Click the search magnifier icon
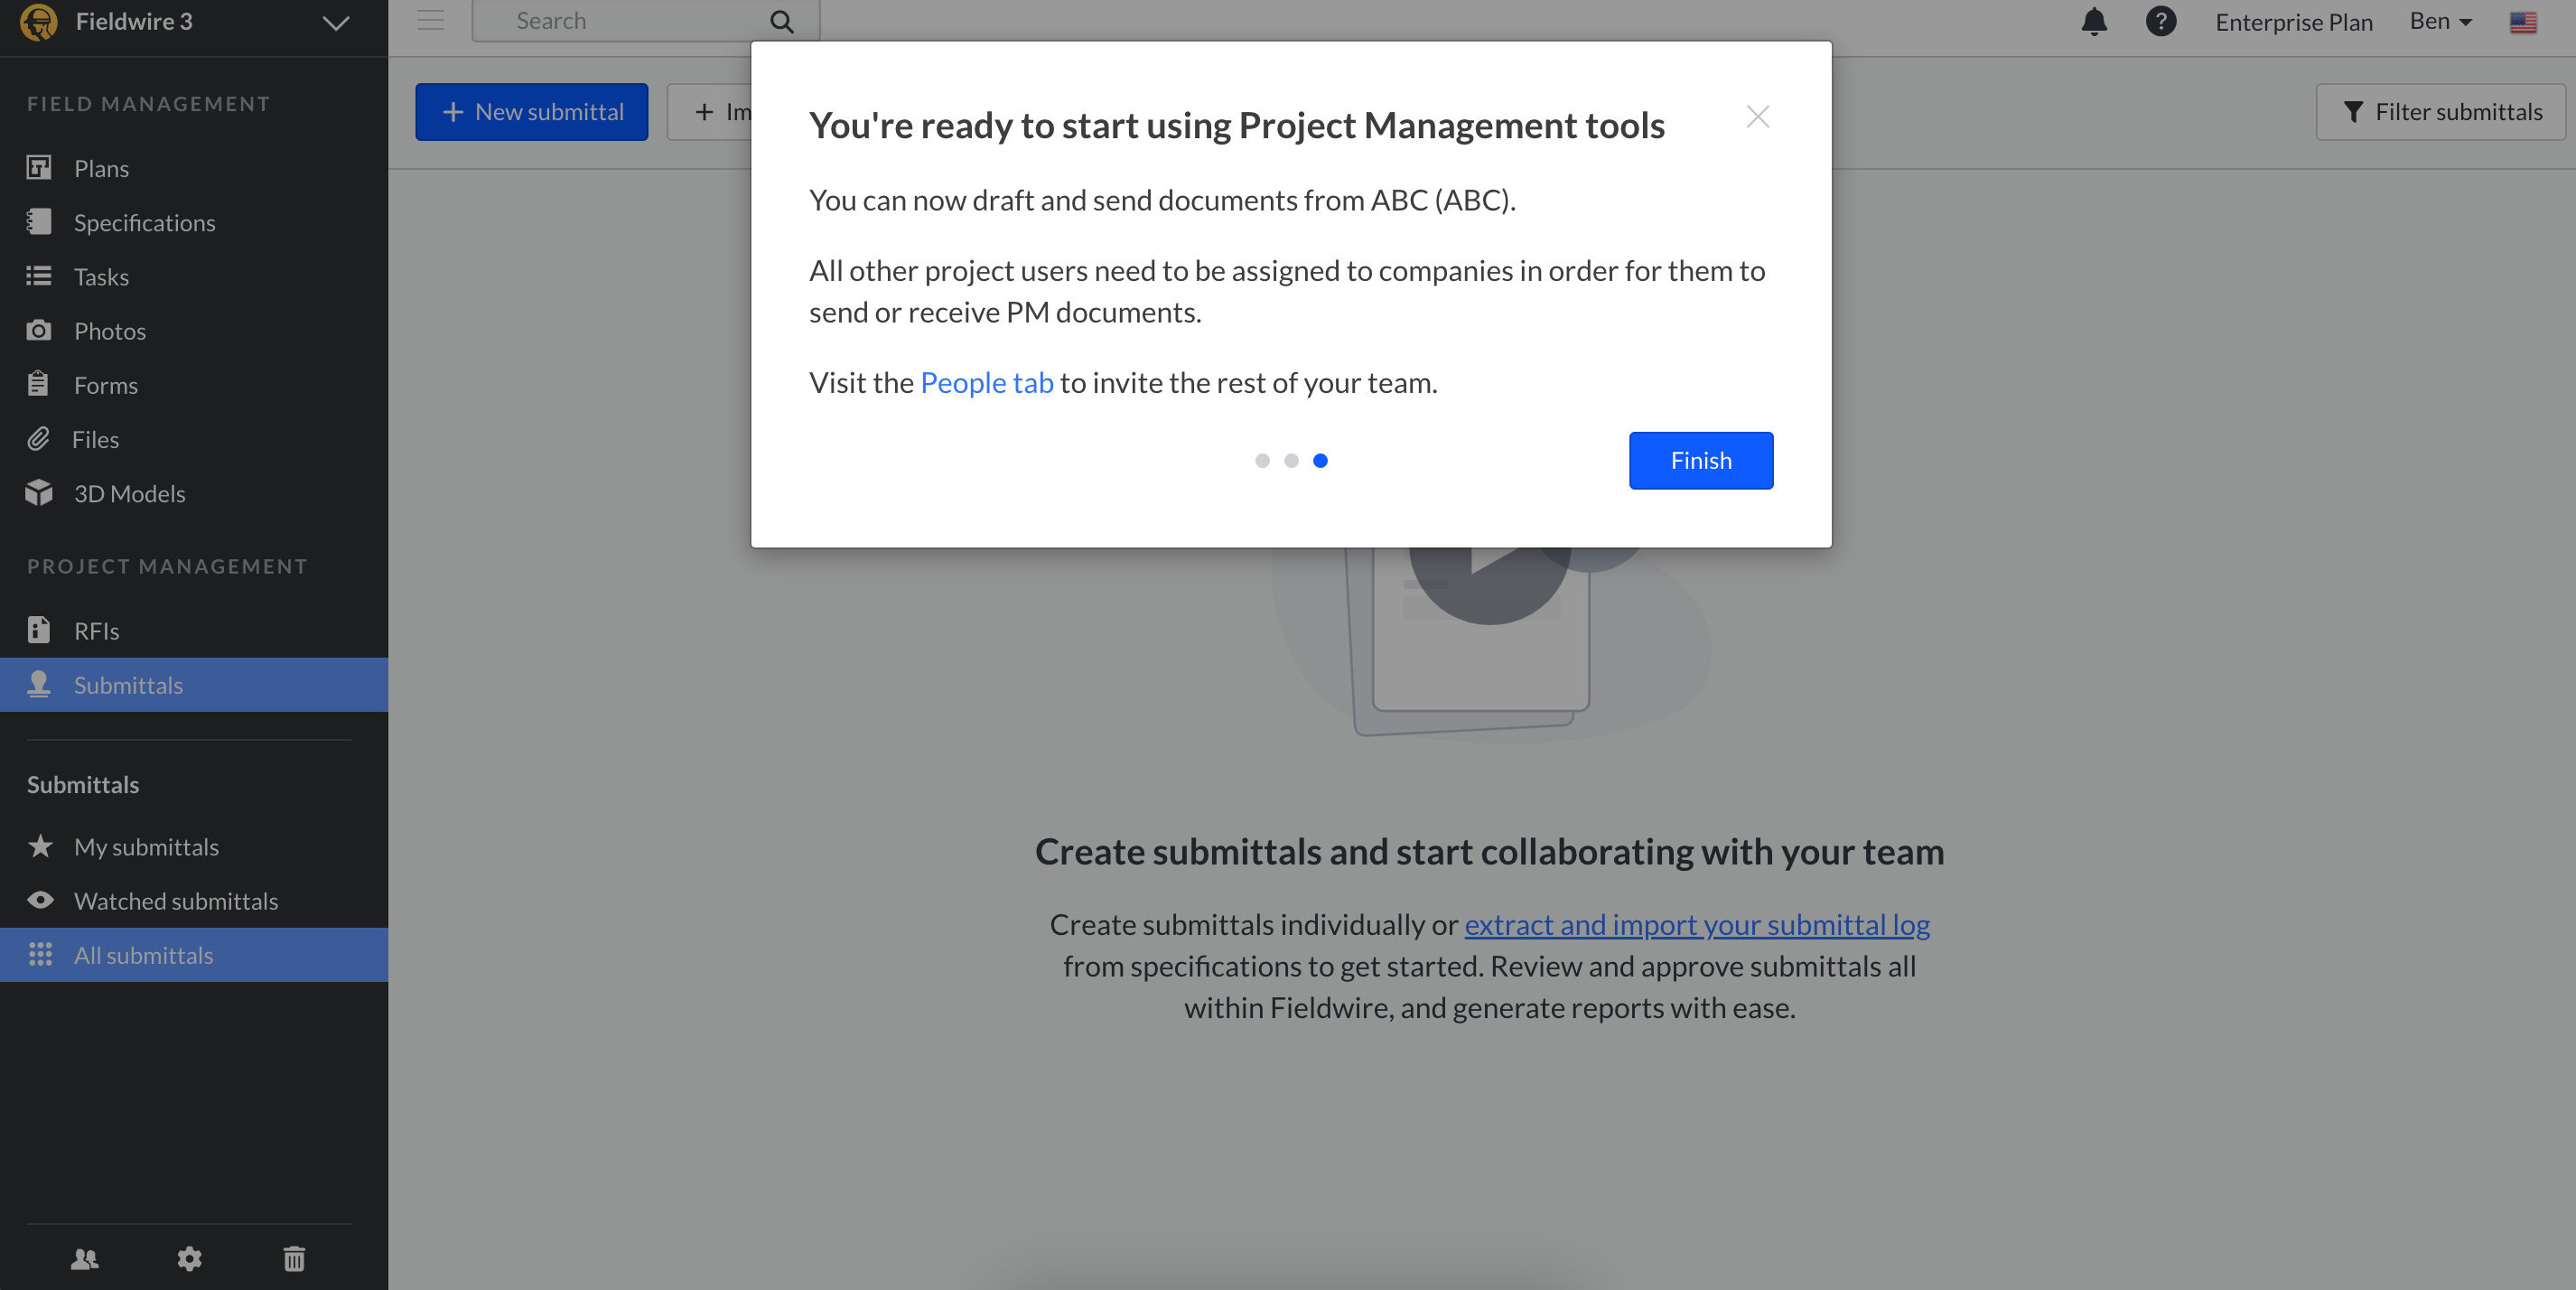The image size is (2576, 1290). pos(782,21)
